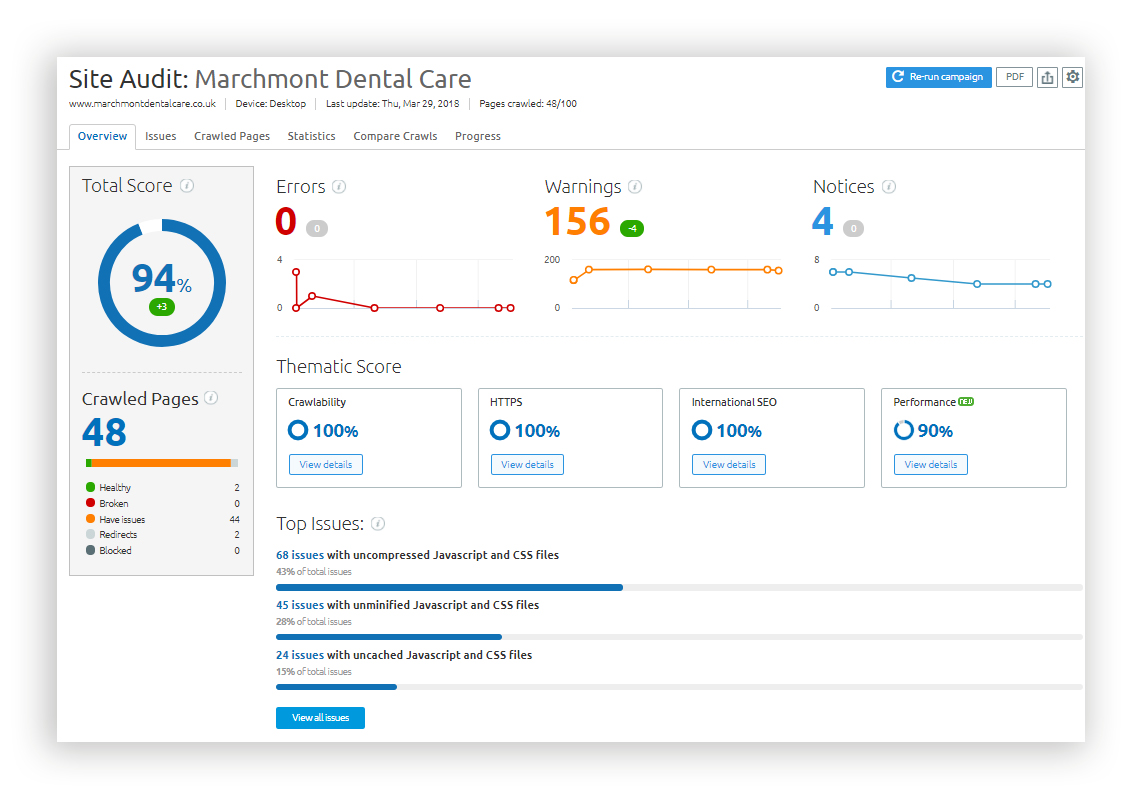
Task: Click the crawled pages status distribution bar
Action: 162,463
